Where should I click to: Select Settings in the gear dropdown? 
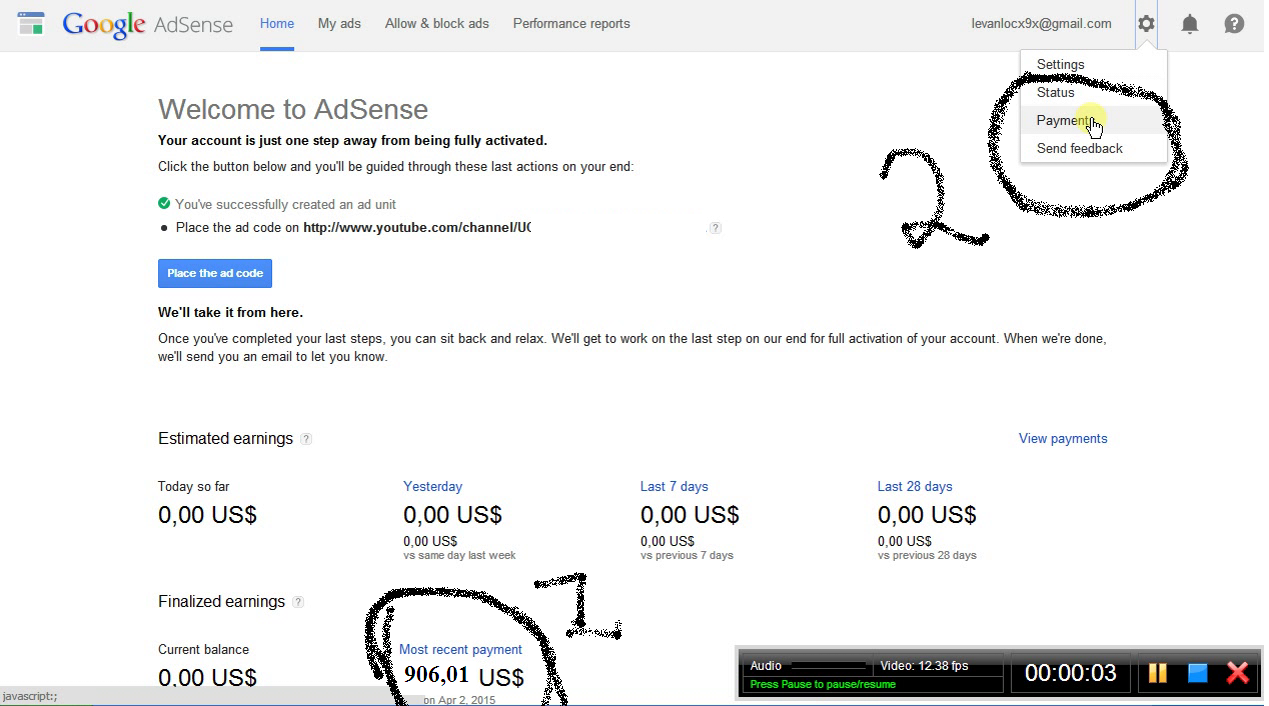tap(1094, 64)
